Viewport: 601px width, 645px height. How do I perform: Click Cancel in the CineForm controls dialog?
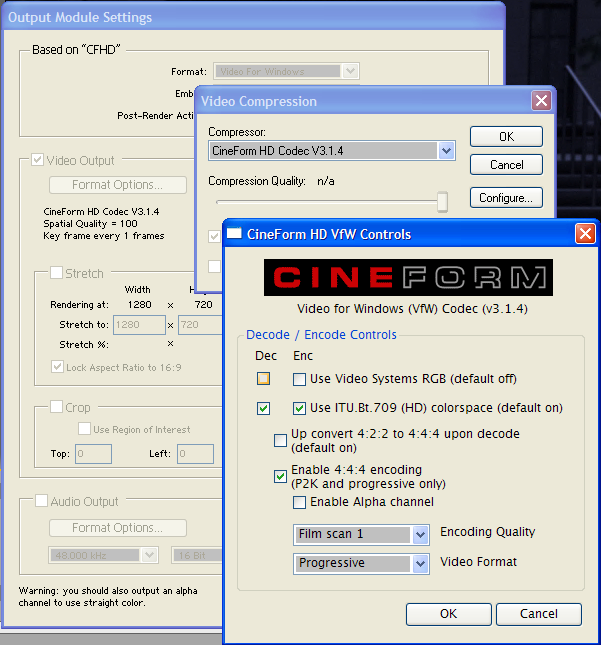[x=539, y=613]
